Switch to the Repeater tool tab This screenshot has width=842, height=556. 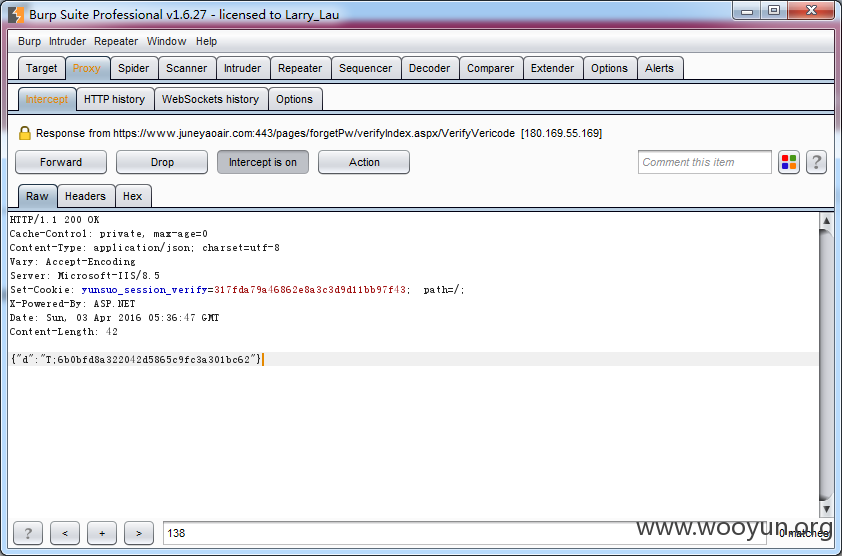coord(300,68)
